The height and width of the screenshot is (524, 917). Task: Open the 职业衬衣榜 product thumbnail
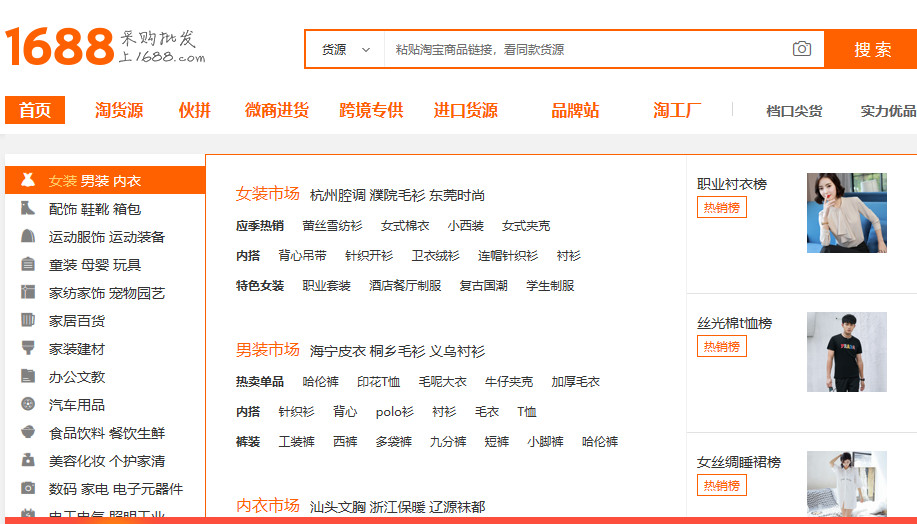click(x=847, y=213)
